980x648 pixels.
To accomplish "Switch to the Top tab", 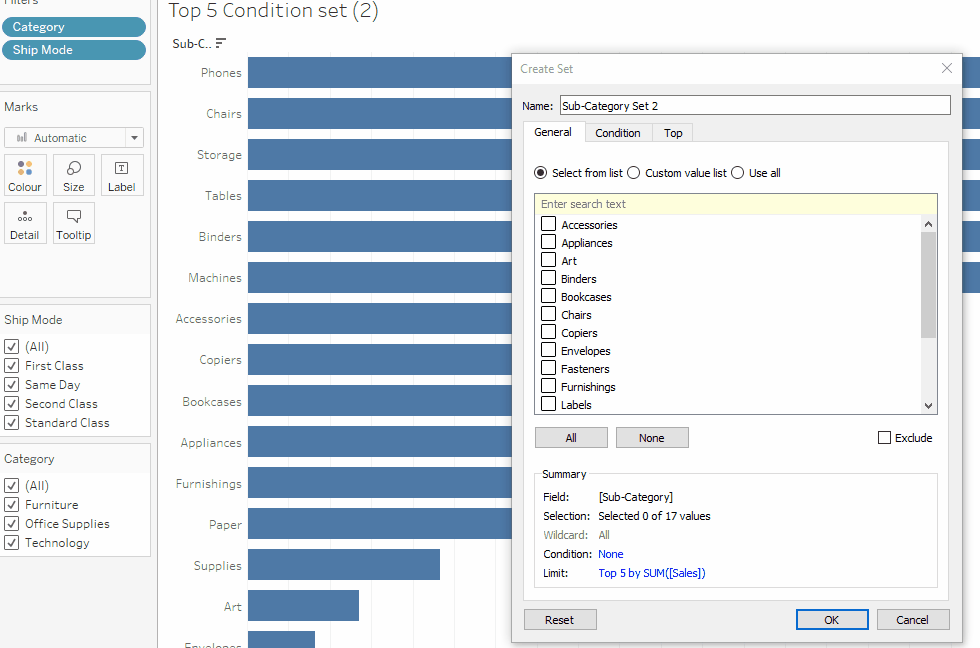I will [673, 133].
